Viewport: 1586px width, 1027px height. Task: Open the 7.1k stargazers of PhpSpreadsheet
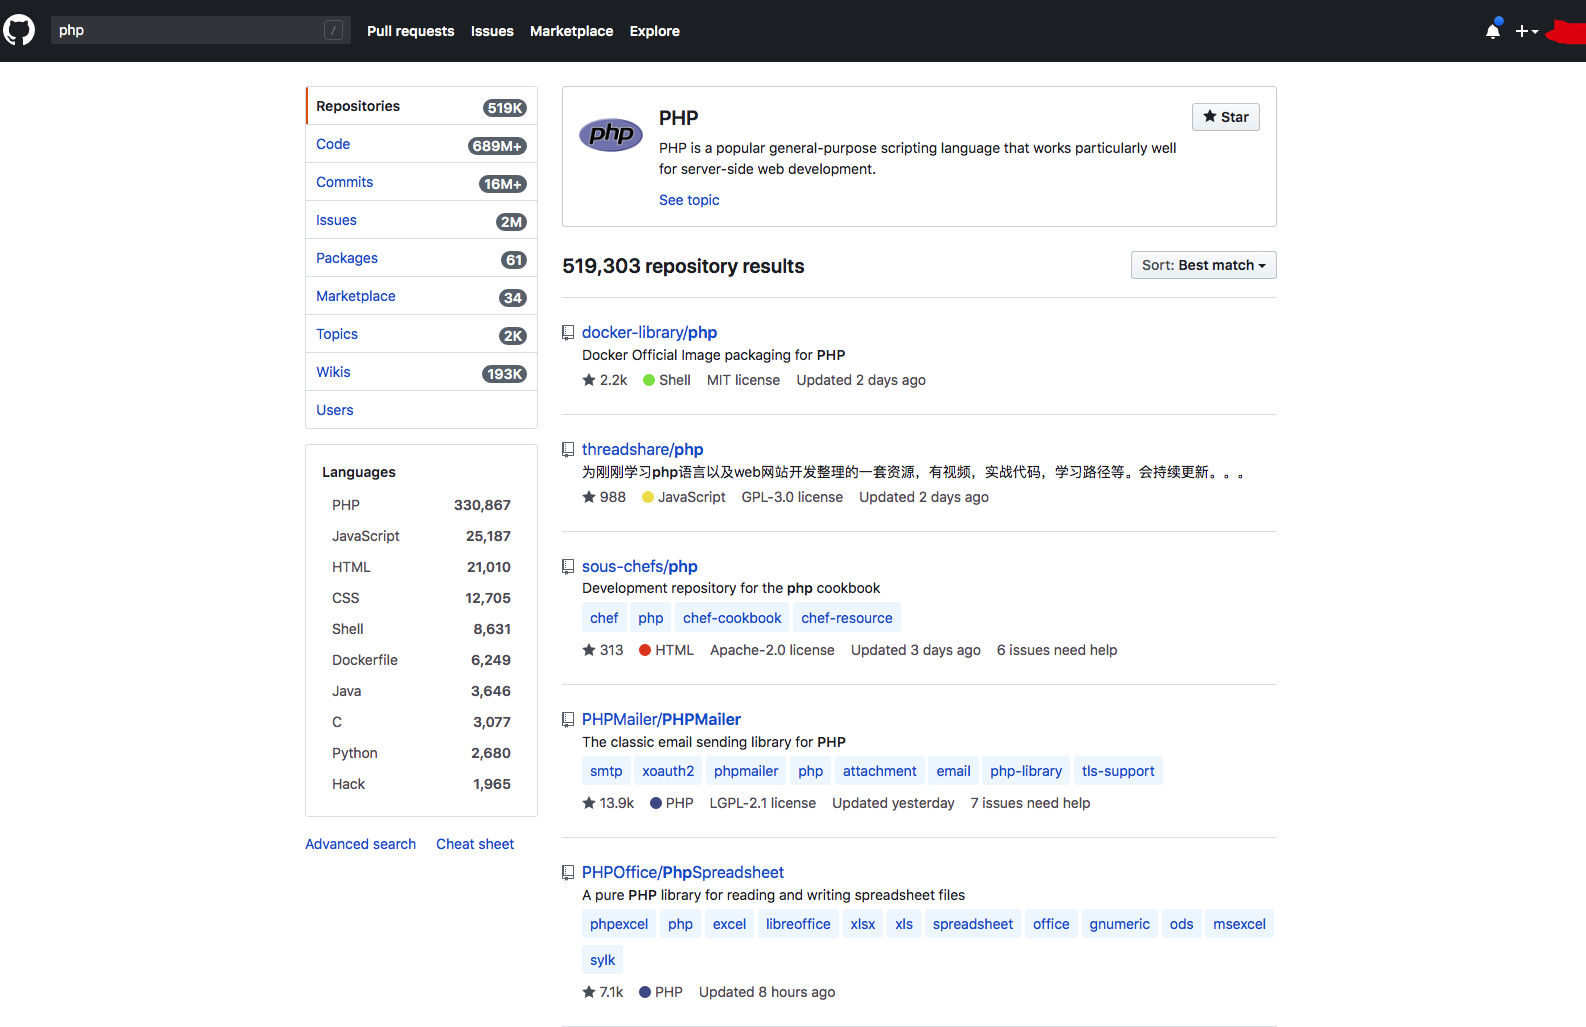click(603, 992)
